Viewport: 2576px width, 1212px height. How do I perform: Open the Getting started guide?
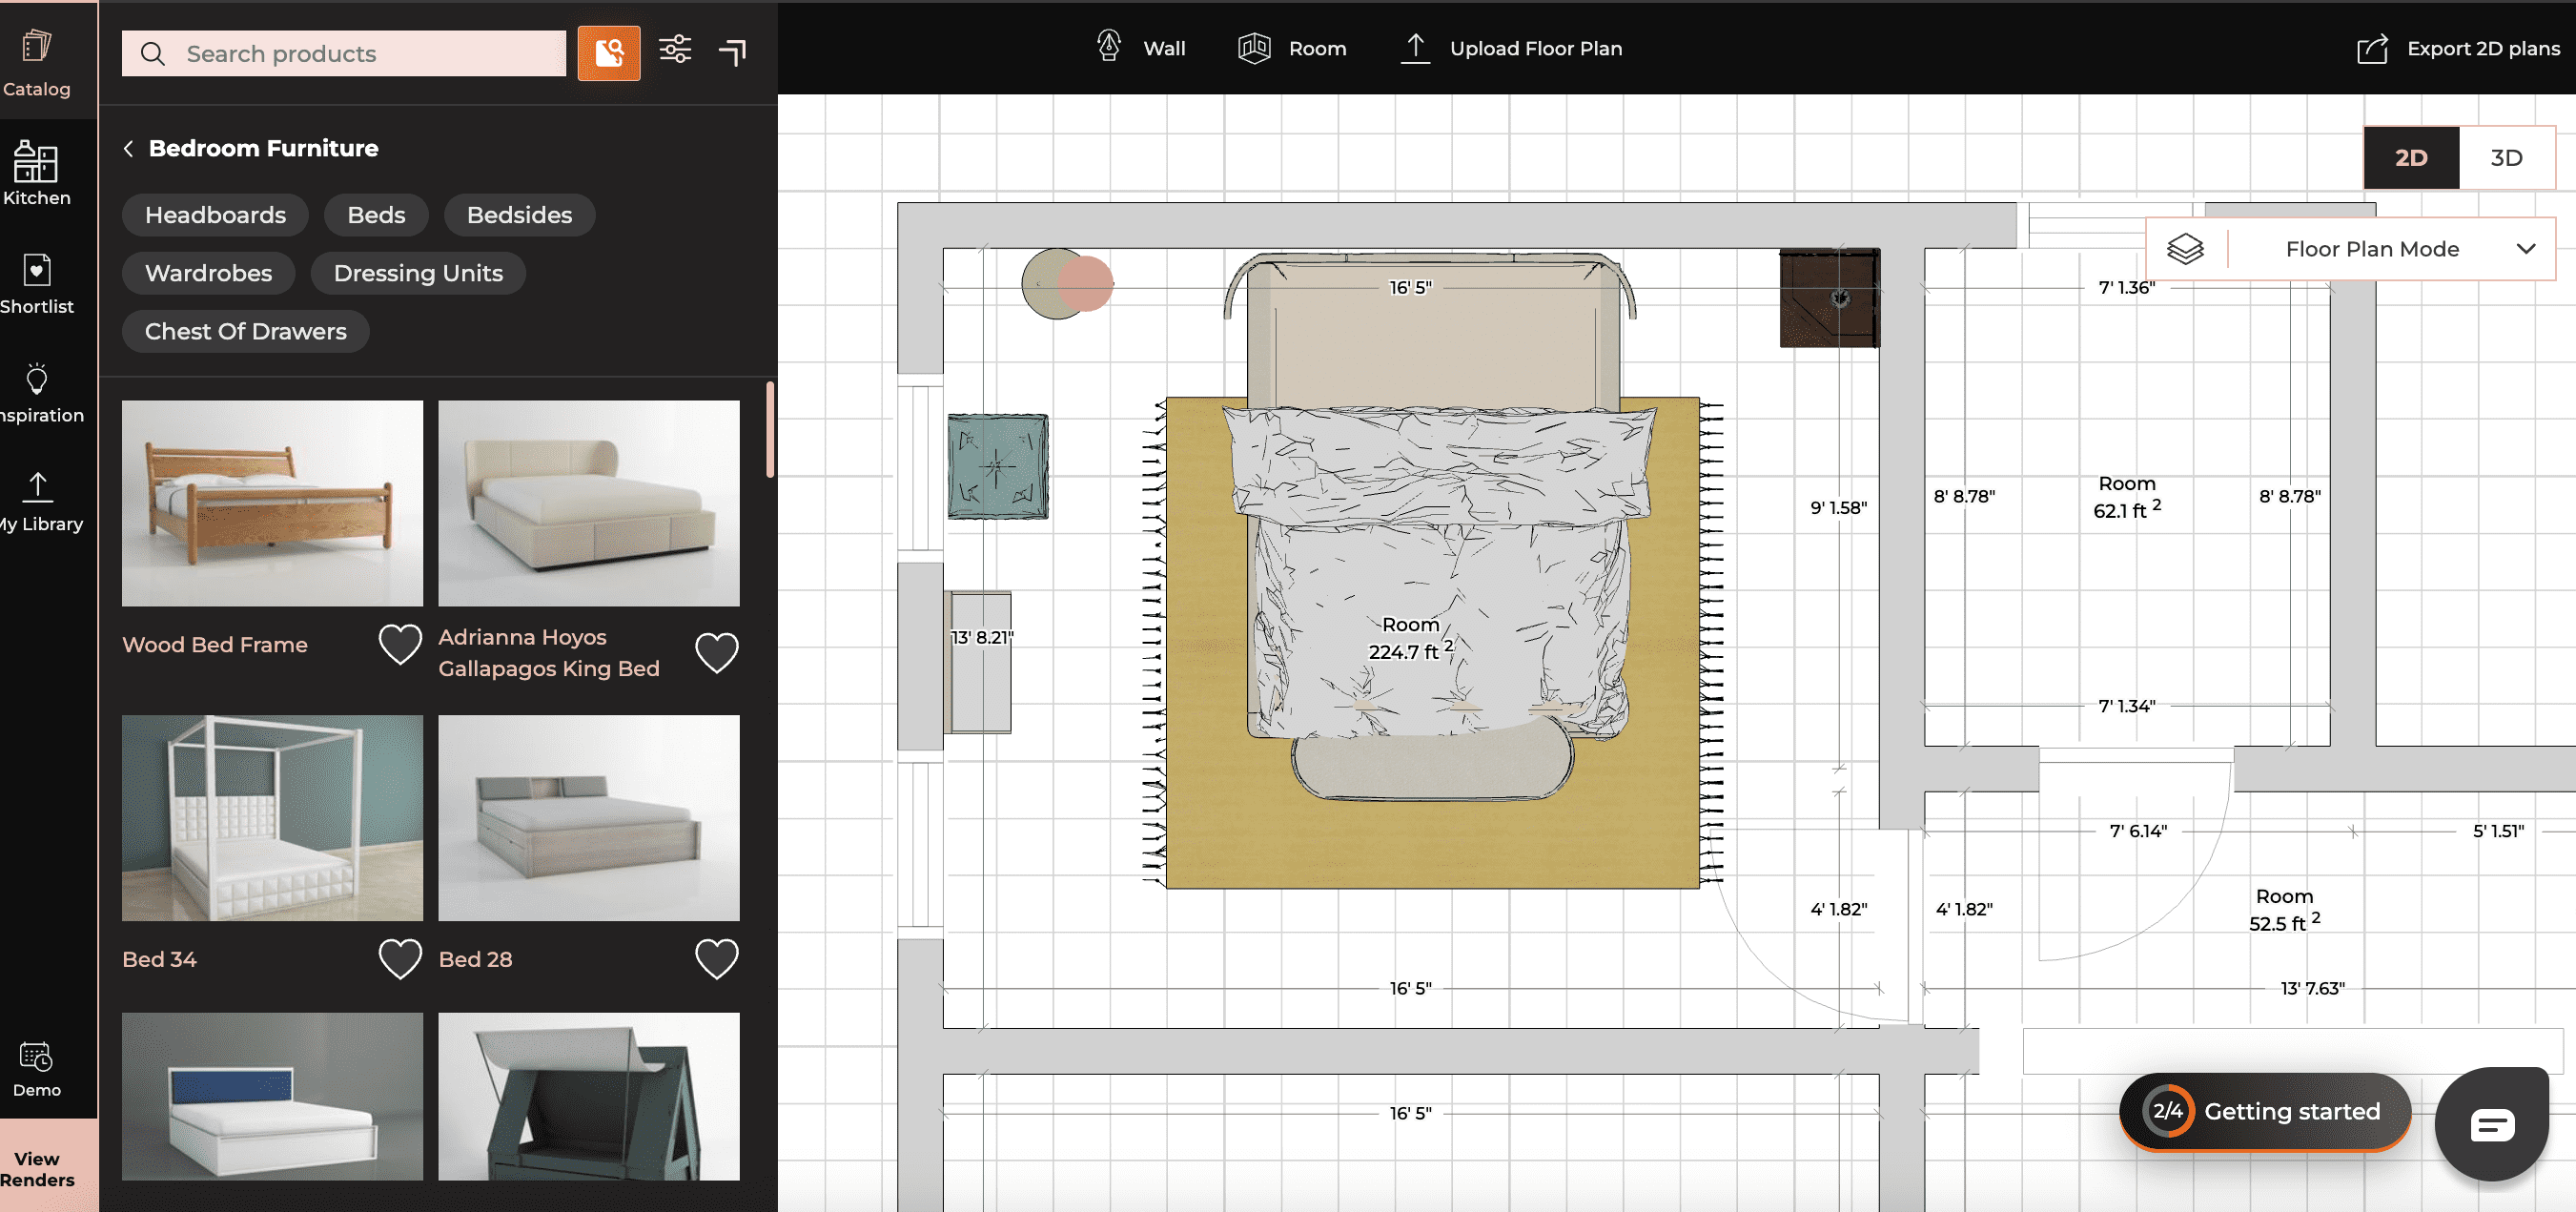tap(2264, 1111)
